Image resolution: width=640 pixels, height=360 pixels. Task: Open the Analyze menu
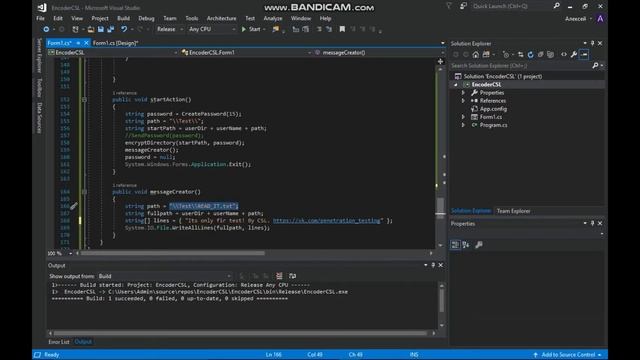click(273, 18)
